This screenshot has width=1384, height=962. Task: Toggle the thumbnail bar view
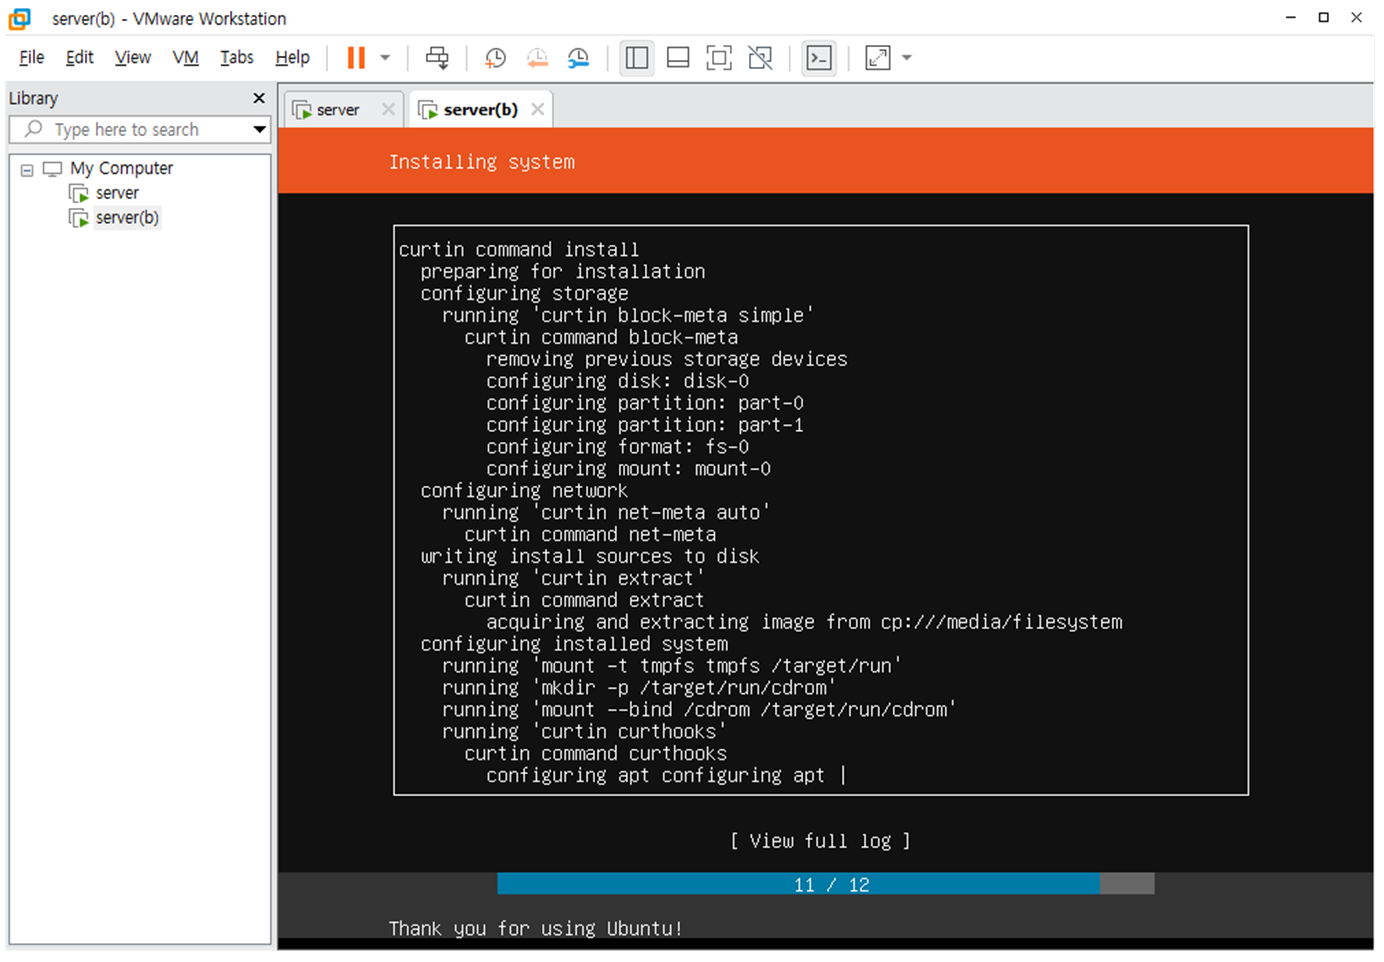(x=678, y=58)
